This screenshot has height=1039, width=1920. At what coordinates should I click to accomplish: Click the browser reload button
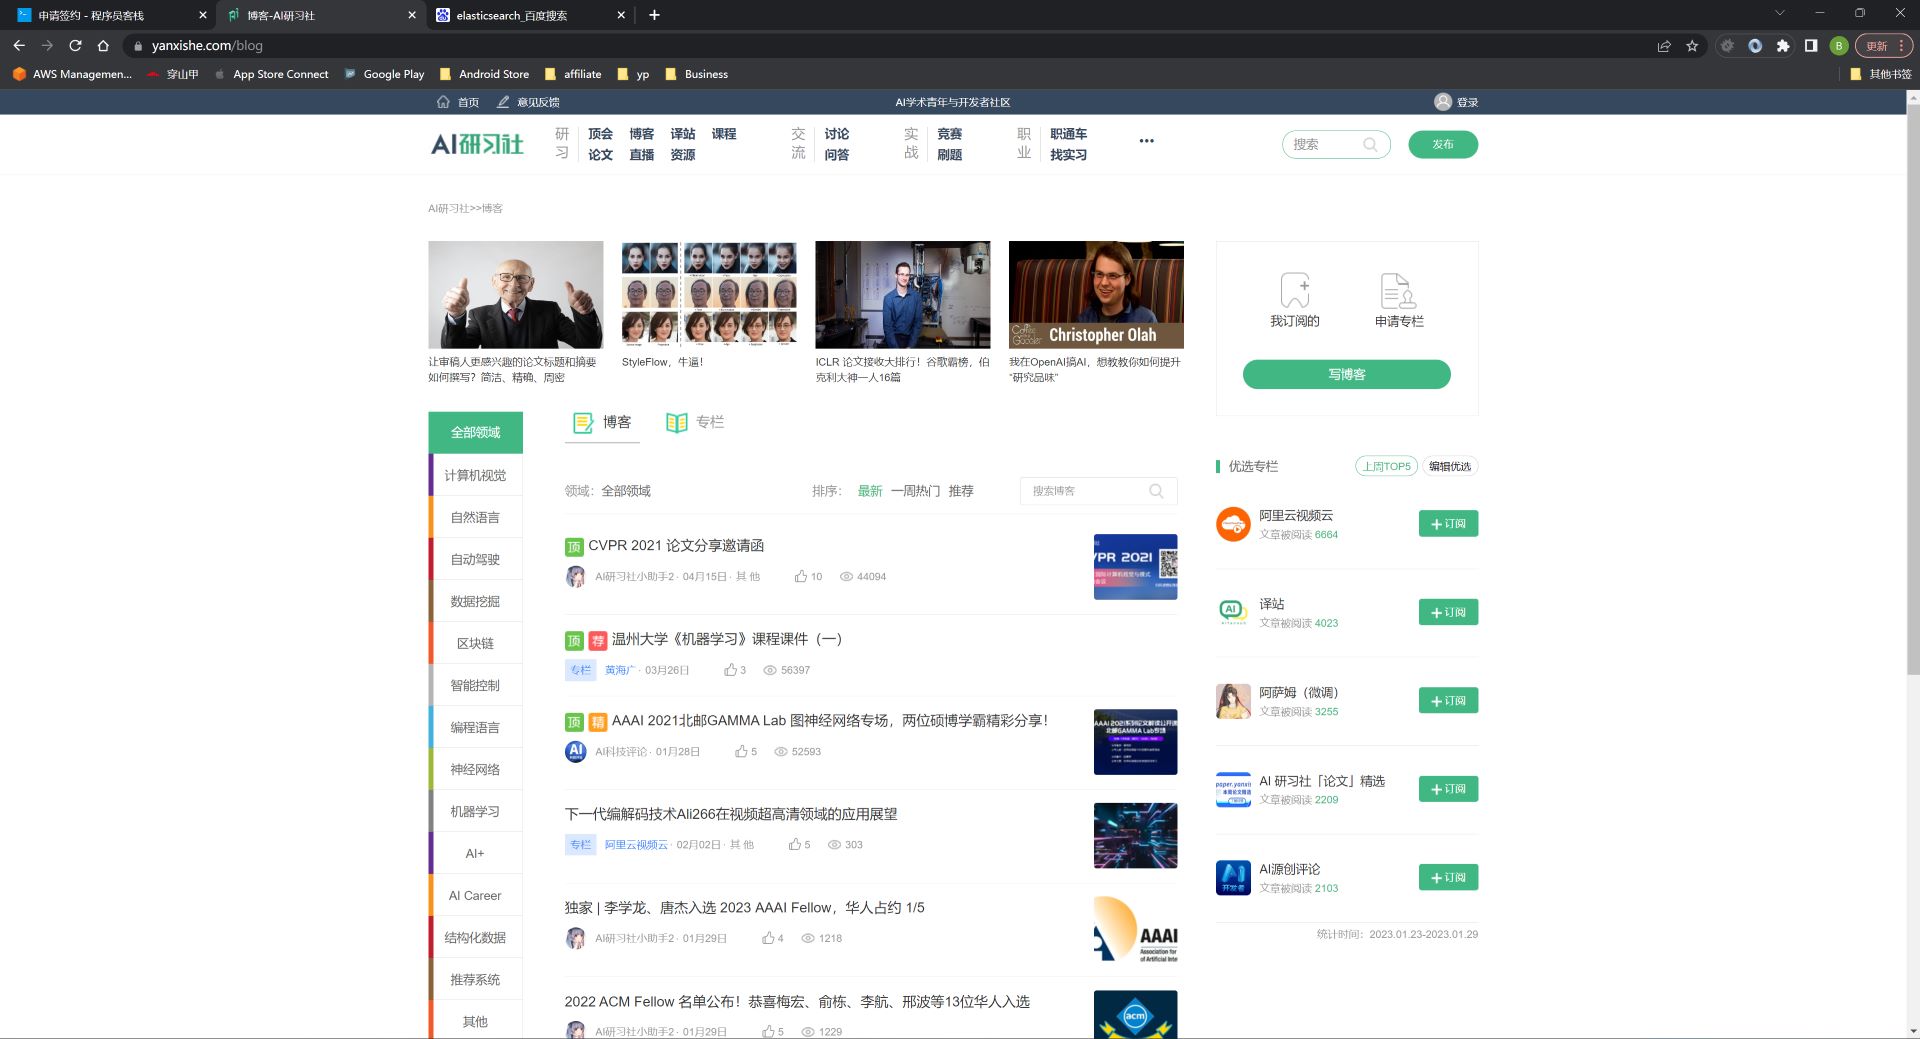pos(75,45)
